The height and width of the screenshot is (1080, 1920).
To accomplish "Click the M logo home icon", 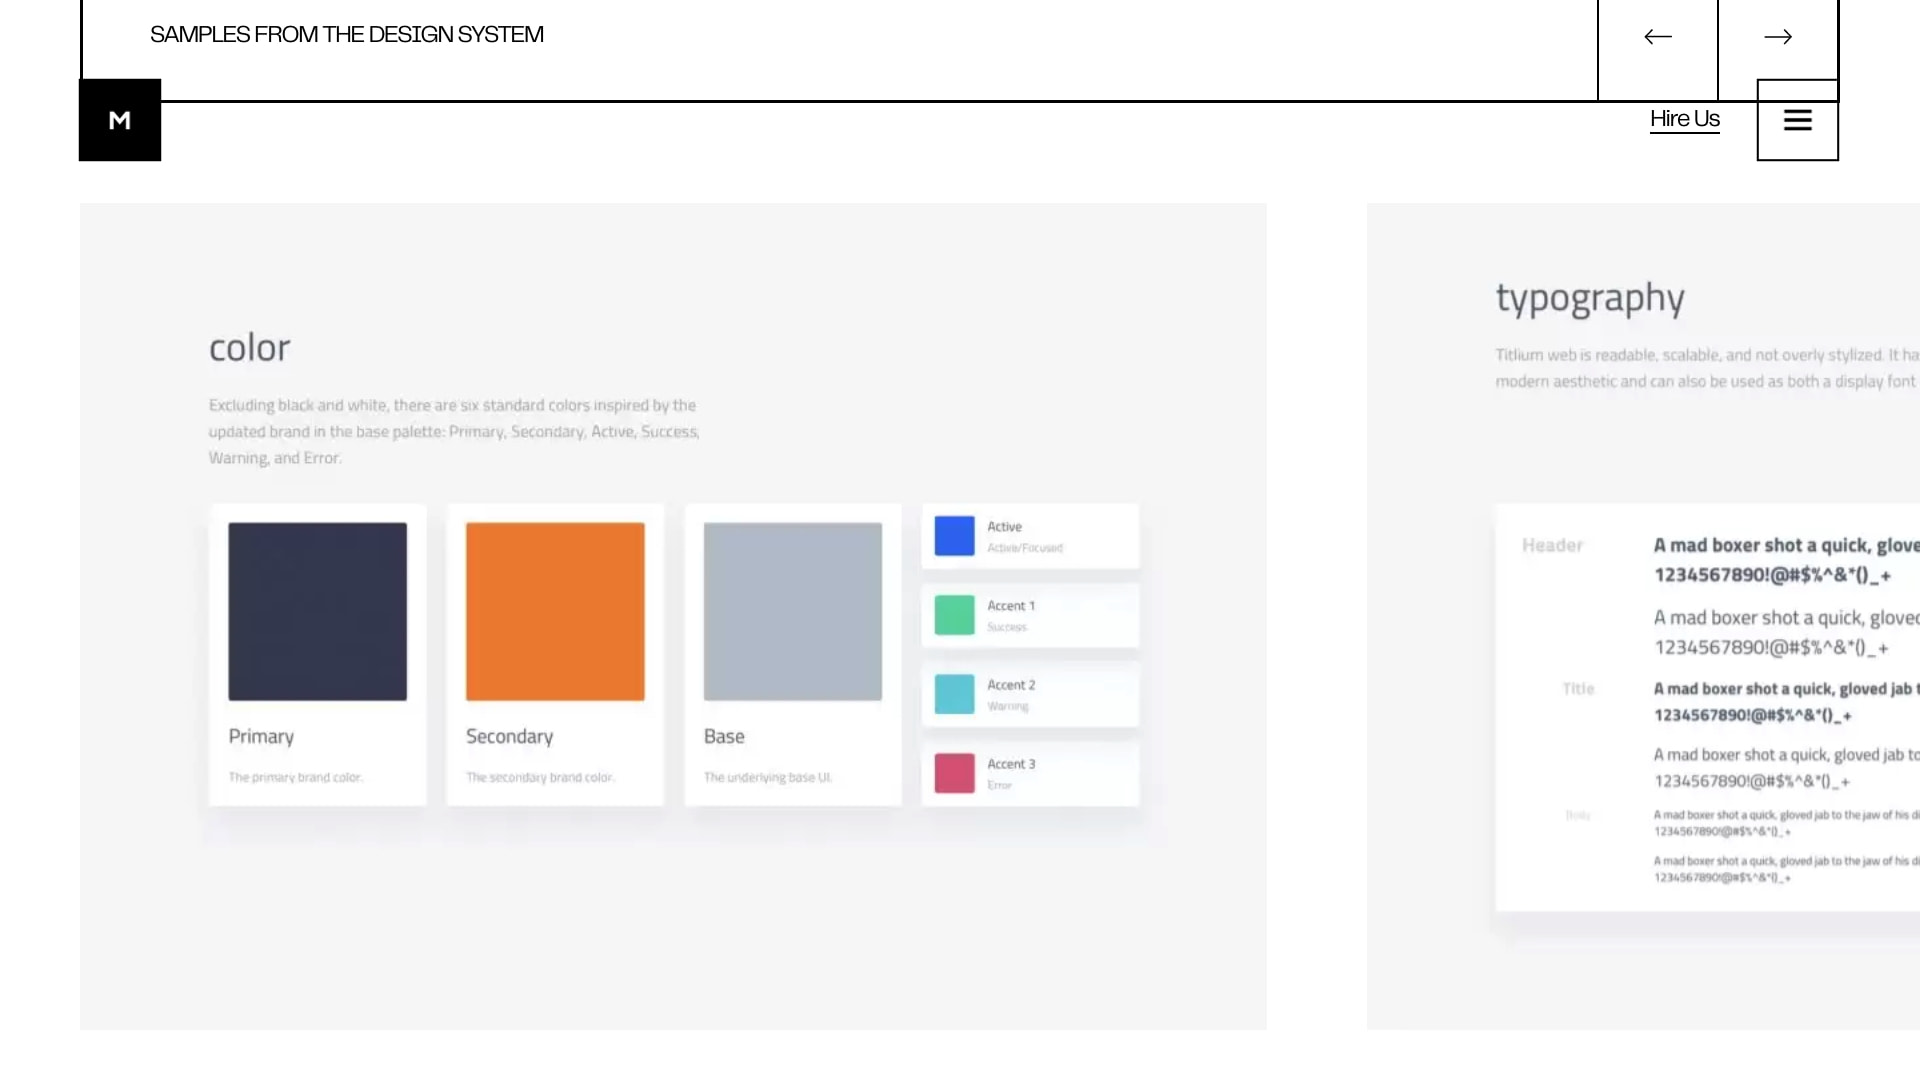I will pos(120,120).
